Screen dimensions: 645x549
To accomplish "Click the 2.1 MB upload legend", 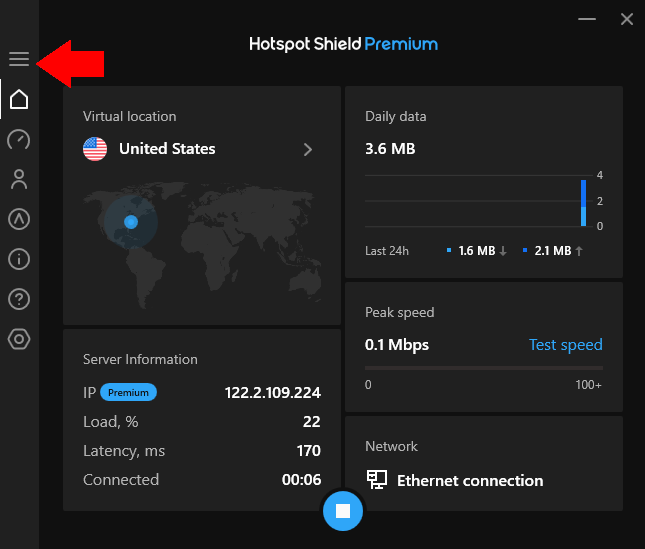I will click(553, 251).
